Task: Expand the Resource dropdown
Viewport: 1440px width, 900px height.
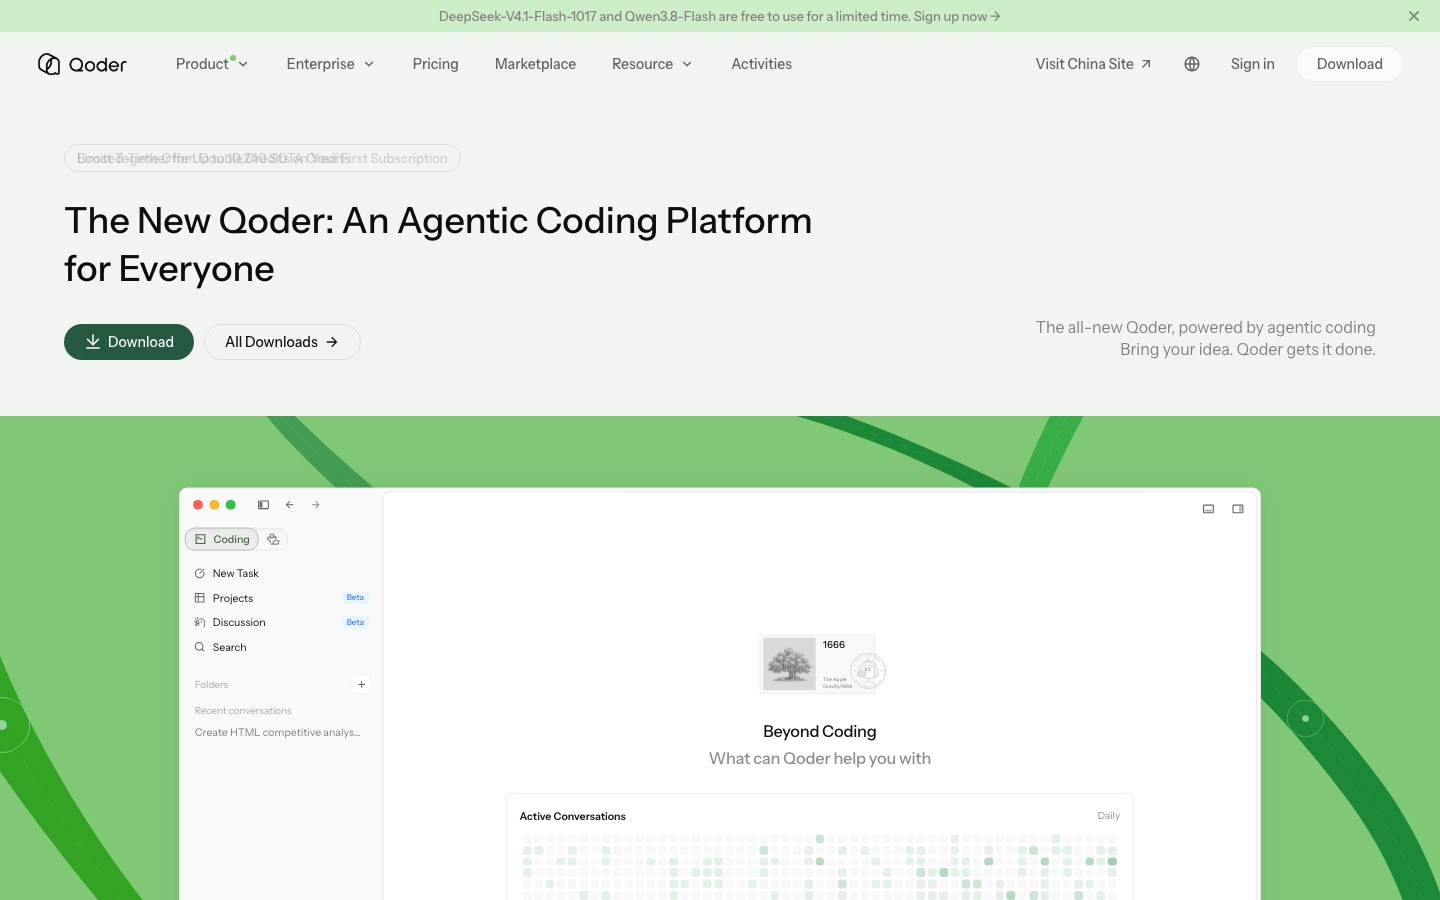Action: [652, 64]
